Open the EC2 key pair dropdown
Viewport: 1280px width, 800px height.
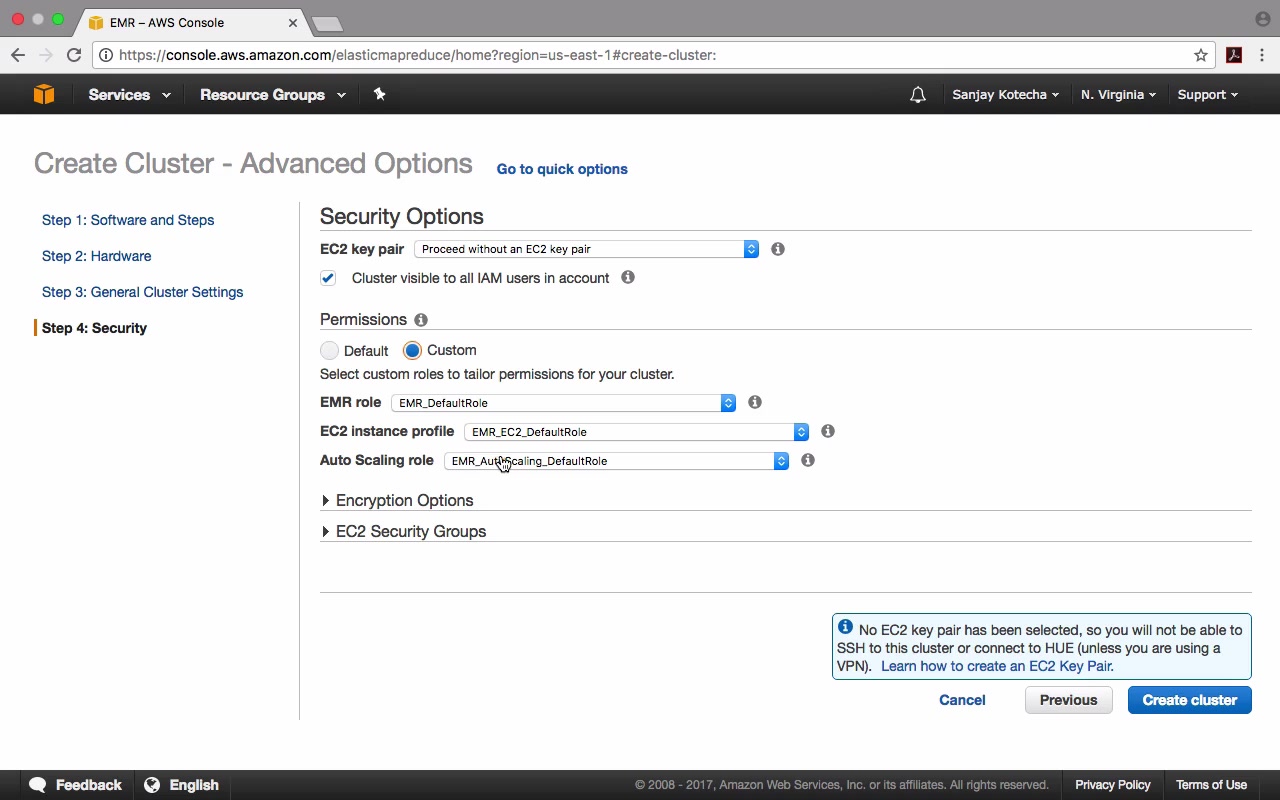pos(586,249)
